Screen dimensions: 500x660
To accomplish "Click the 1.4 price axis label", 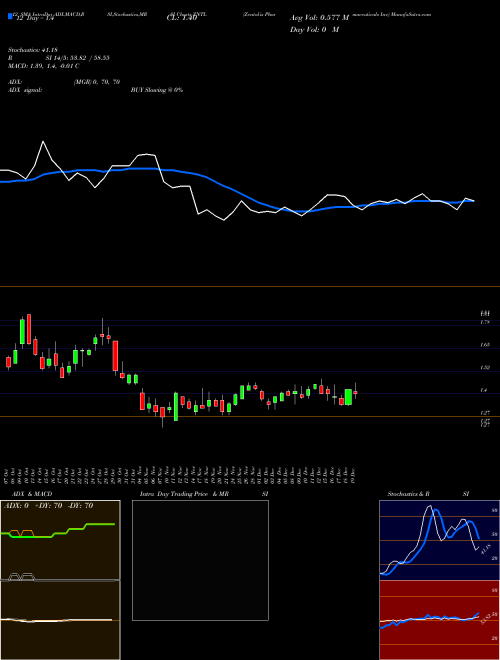I will (484, 391).
